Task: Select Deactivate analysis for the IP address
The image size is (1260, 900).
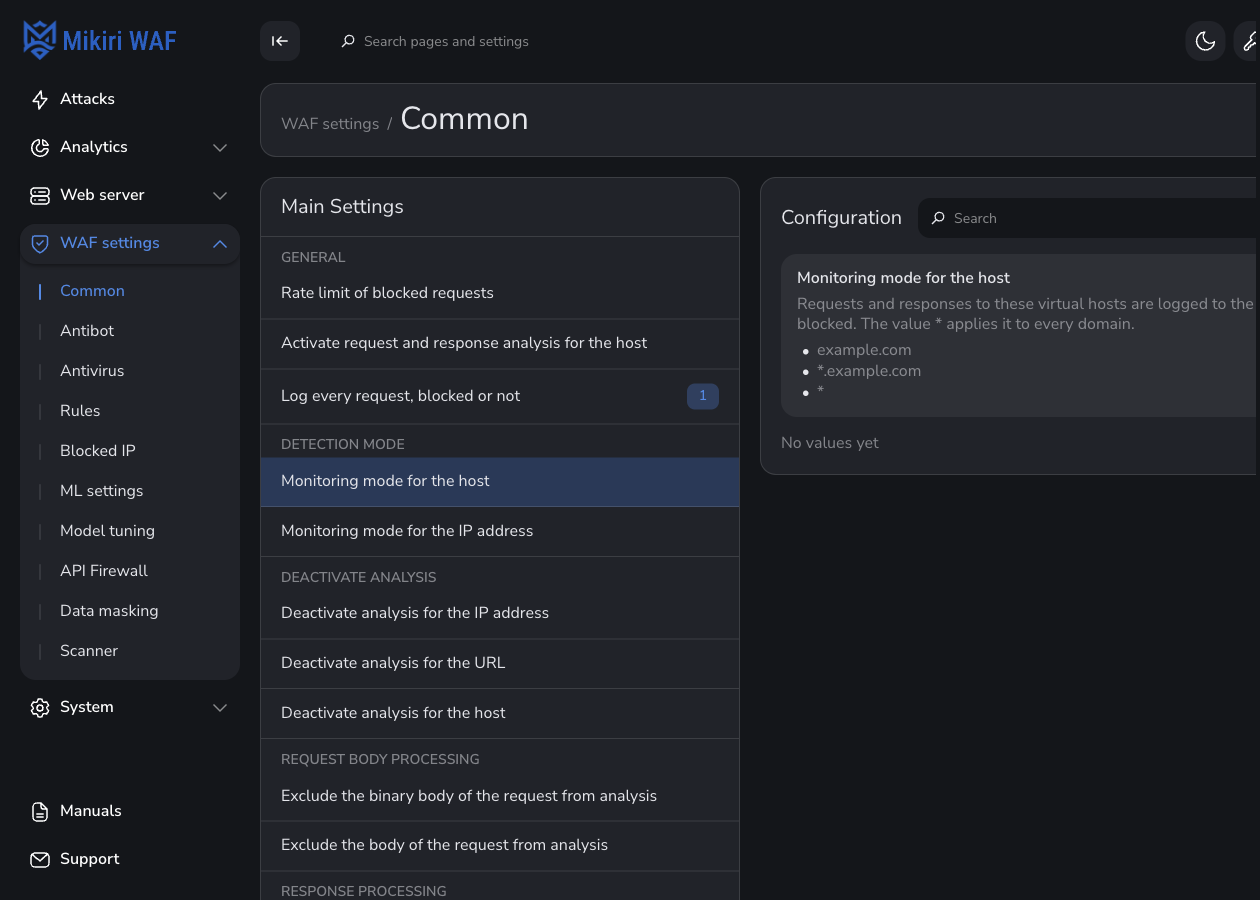Action: 500,613
